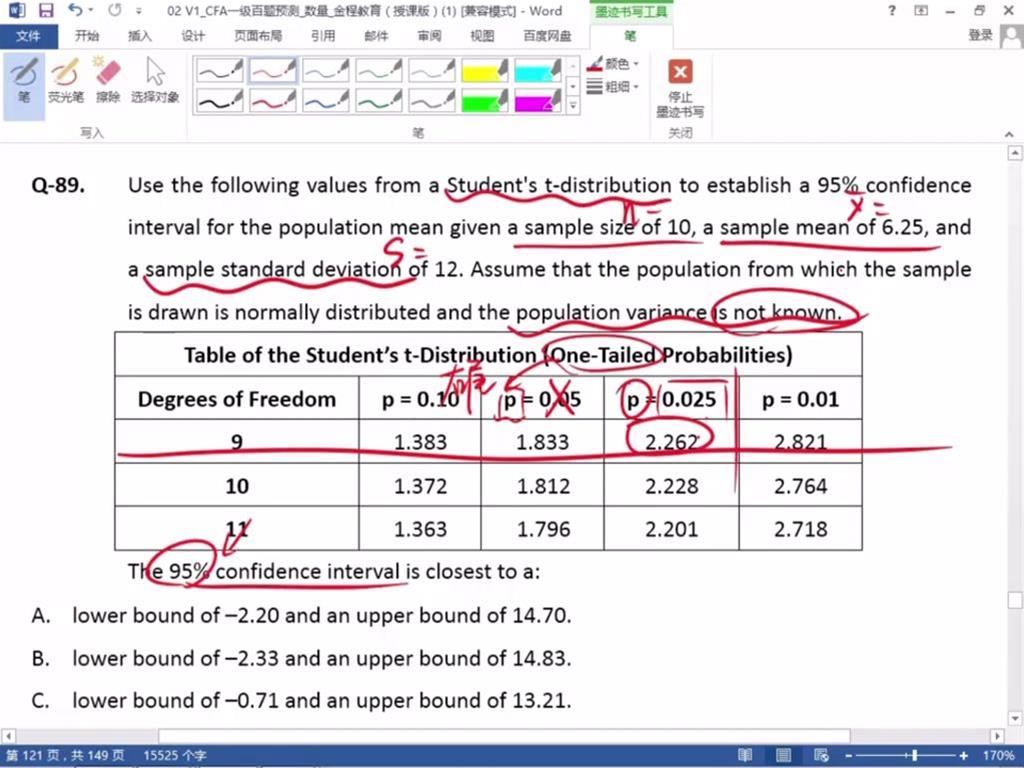Image resolution: width=1024 pixels, height=768 pixels.
Task: Click Stop Inking (停止墨迹书写) button
Action: (680, 88)
